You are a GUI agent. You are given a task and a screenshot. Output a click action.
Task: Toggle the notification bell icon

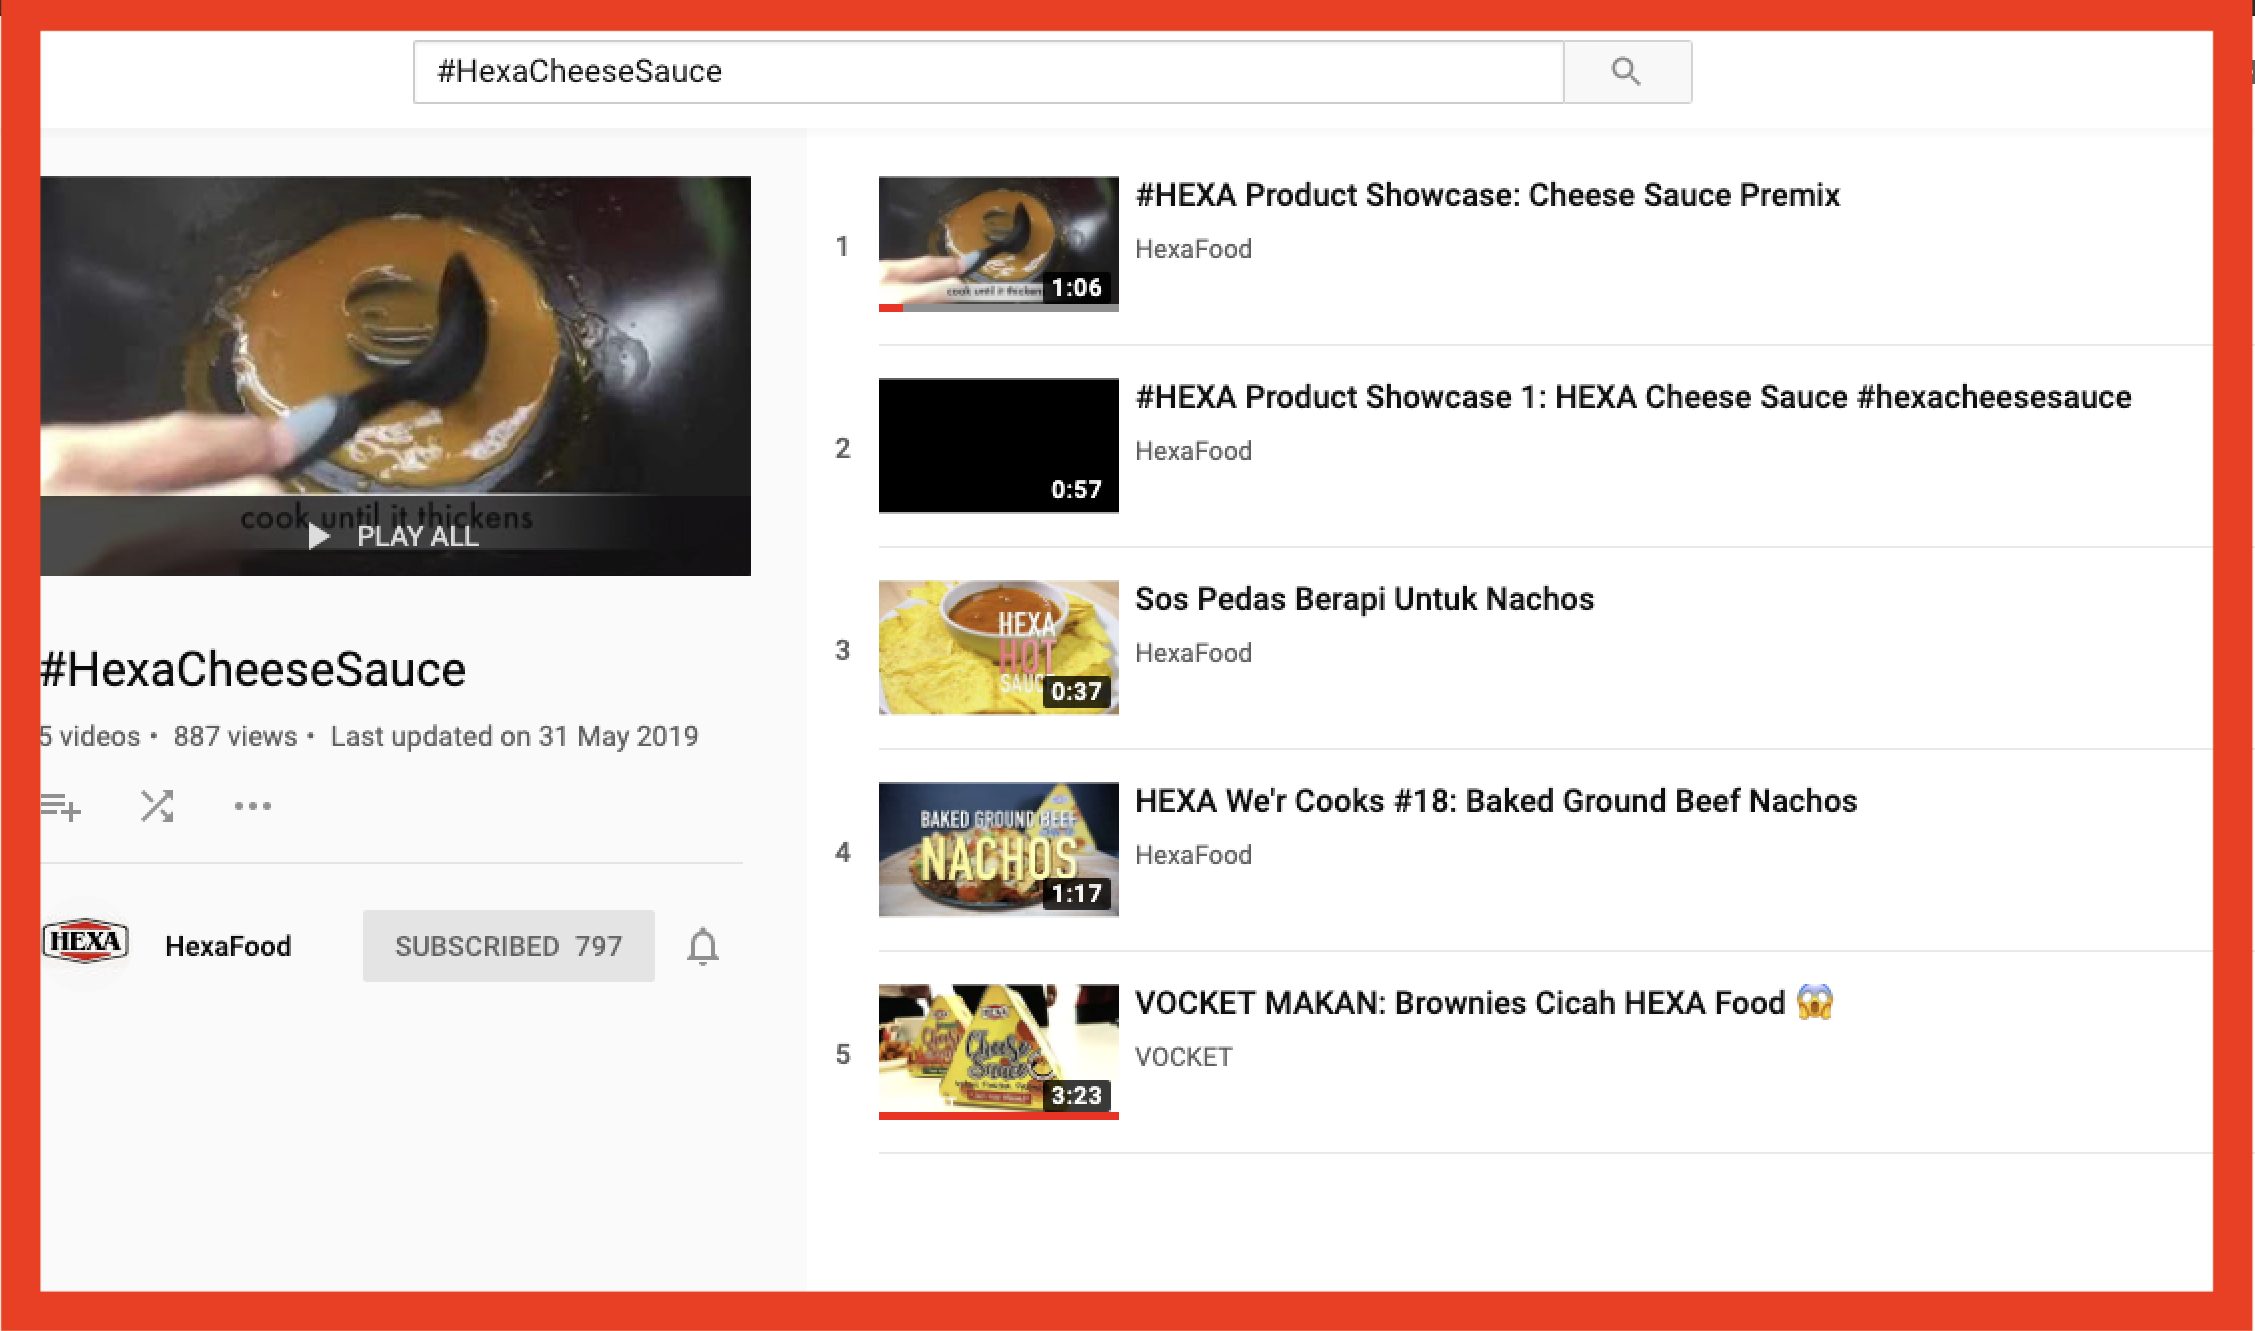tap(703, 946)
